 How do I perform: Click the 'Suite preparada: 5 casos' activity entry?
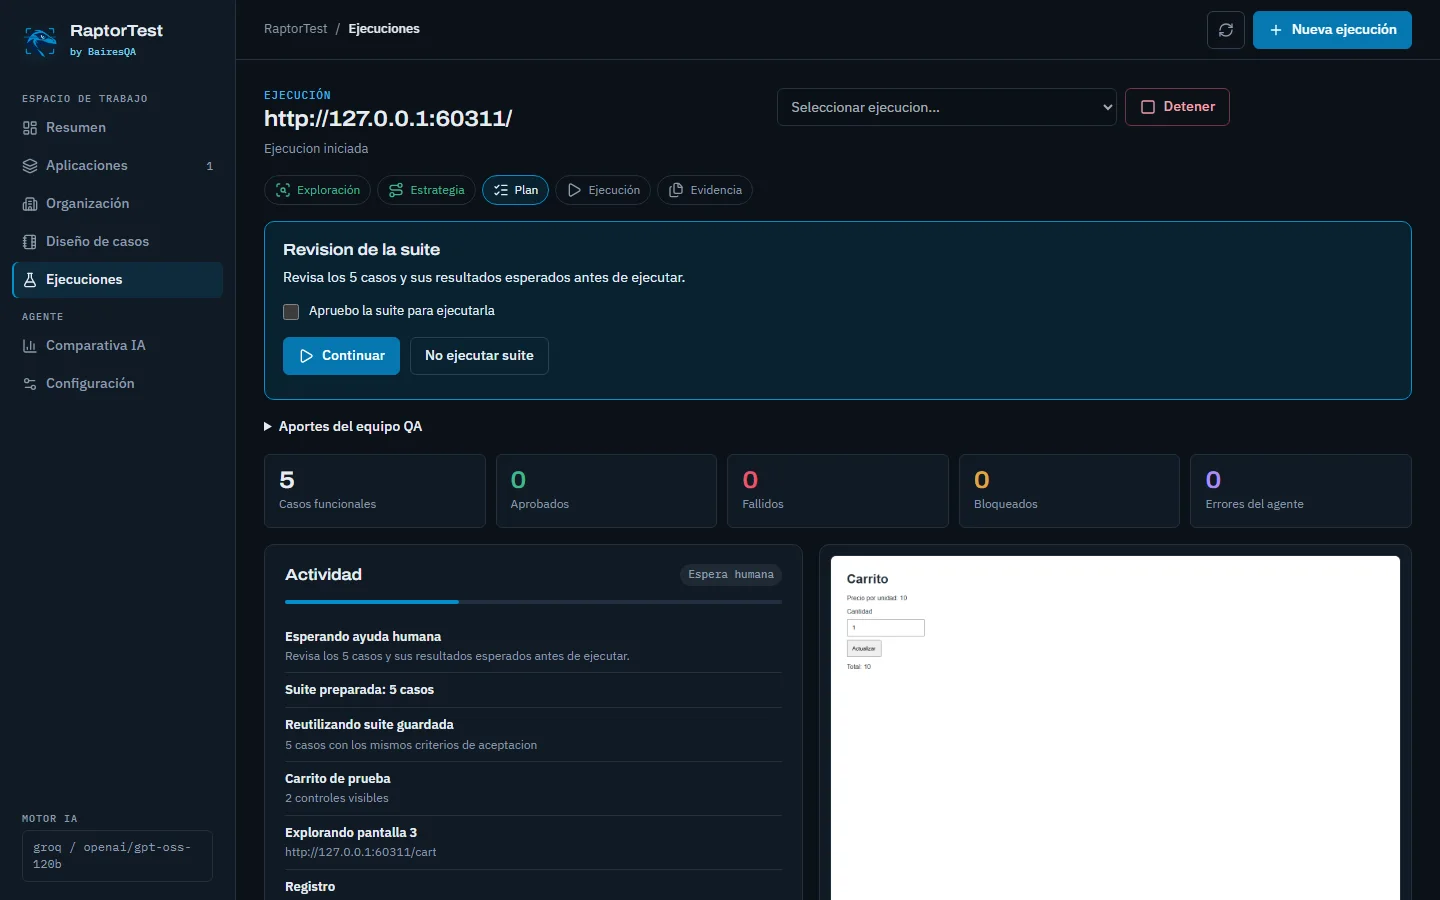pos(533,690)
